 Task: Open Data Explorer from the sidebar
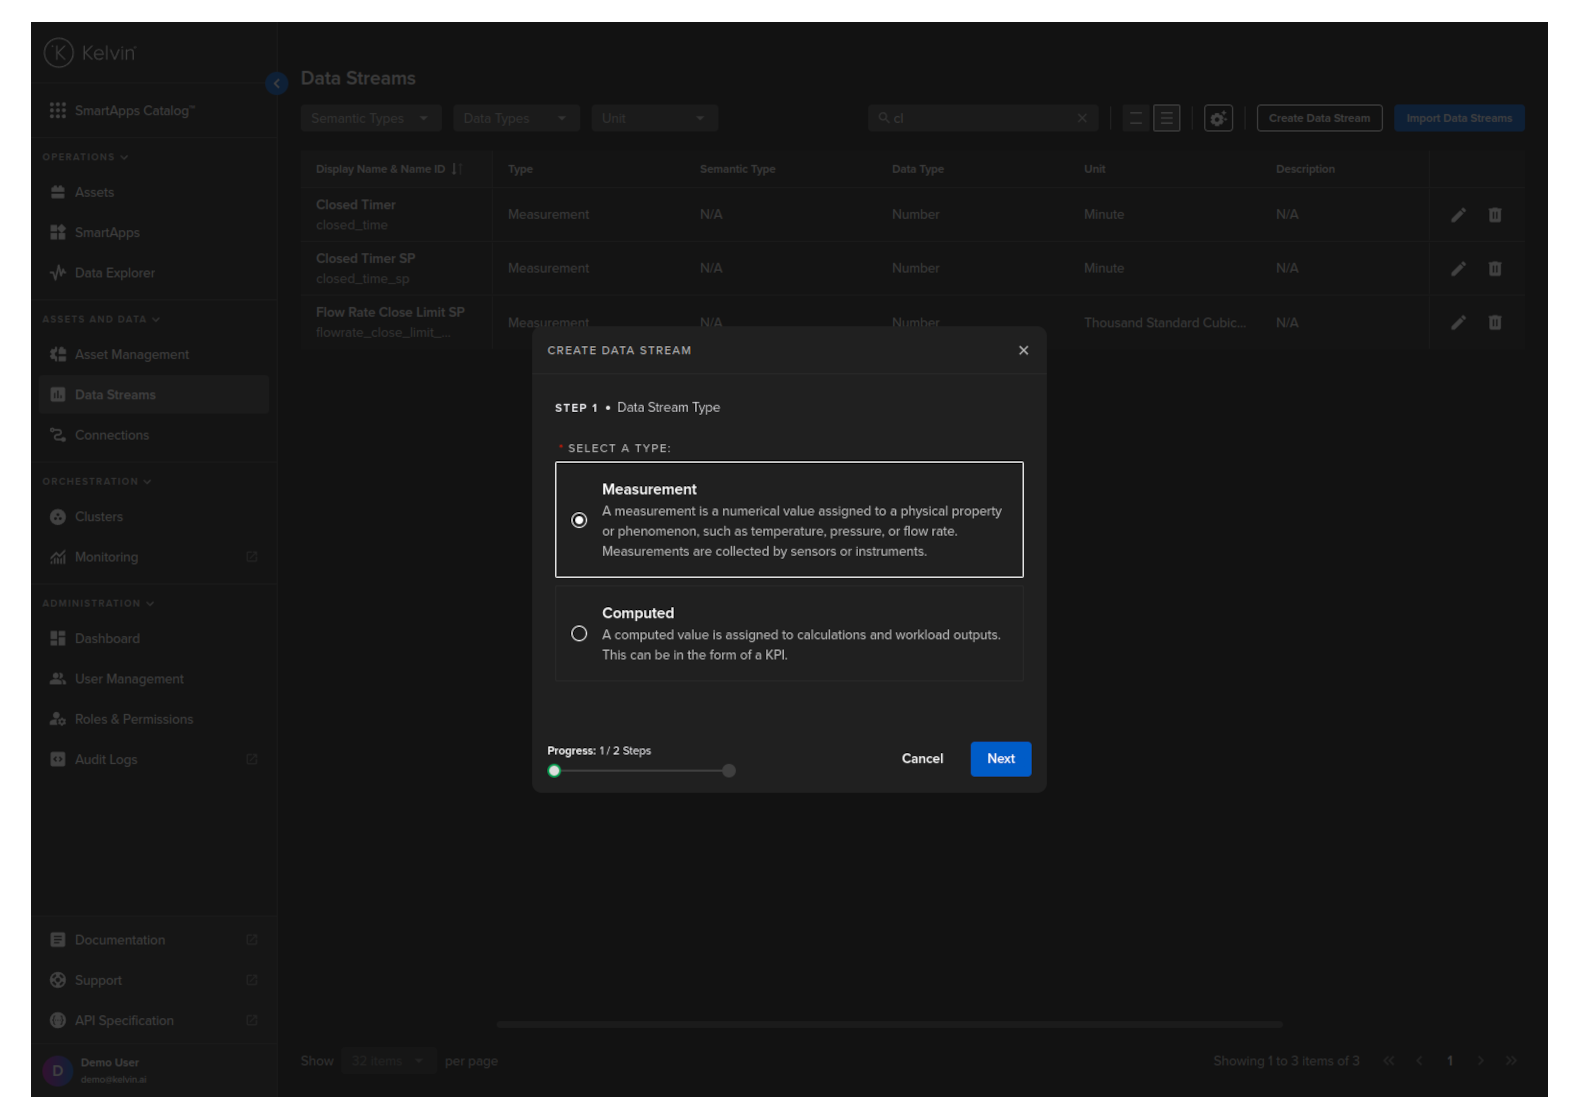coord(114,273)
